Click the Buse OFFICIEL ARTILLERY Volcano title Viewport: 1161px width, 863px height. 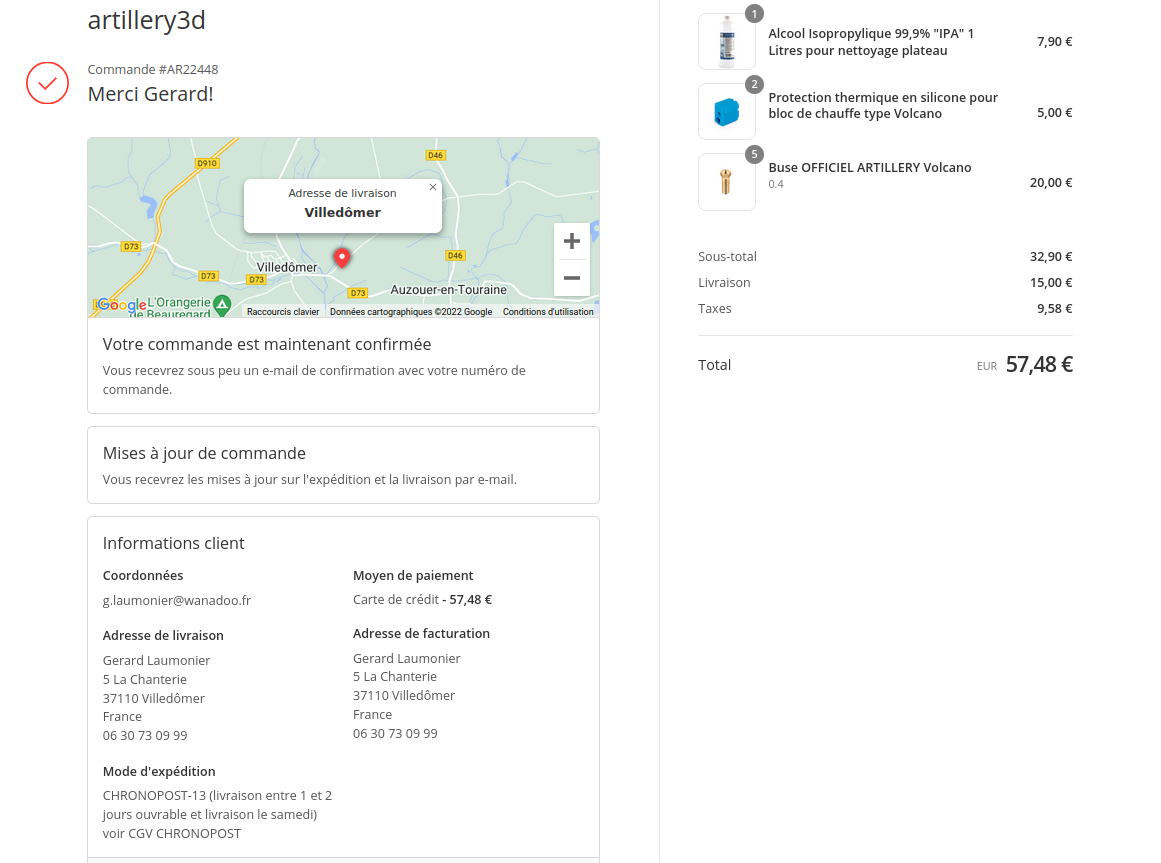[869, 168]
